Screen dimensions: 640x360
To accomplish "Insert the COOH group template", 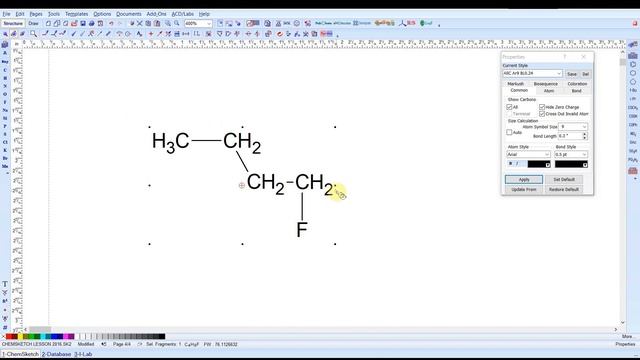I will [x=633, y=116].
